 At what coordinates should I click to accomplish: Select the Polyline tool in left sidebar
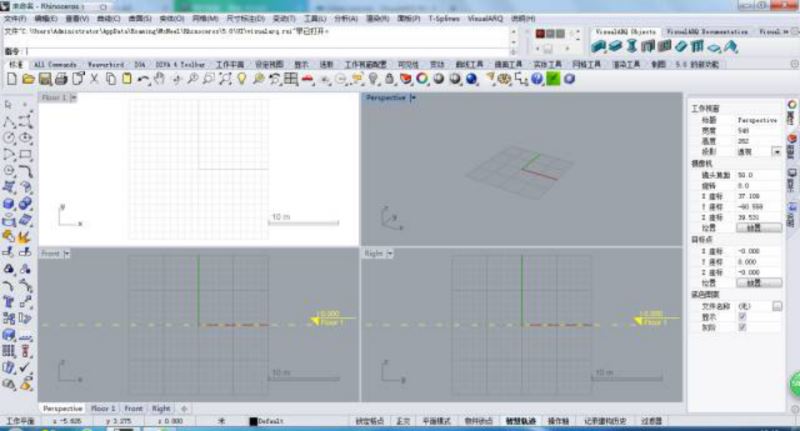pyautogui.click(x=9, y=121)
